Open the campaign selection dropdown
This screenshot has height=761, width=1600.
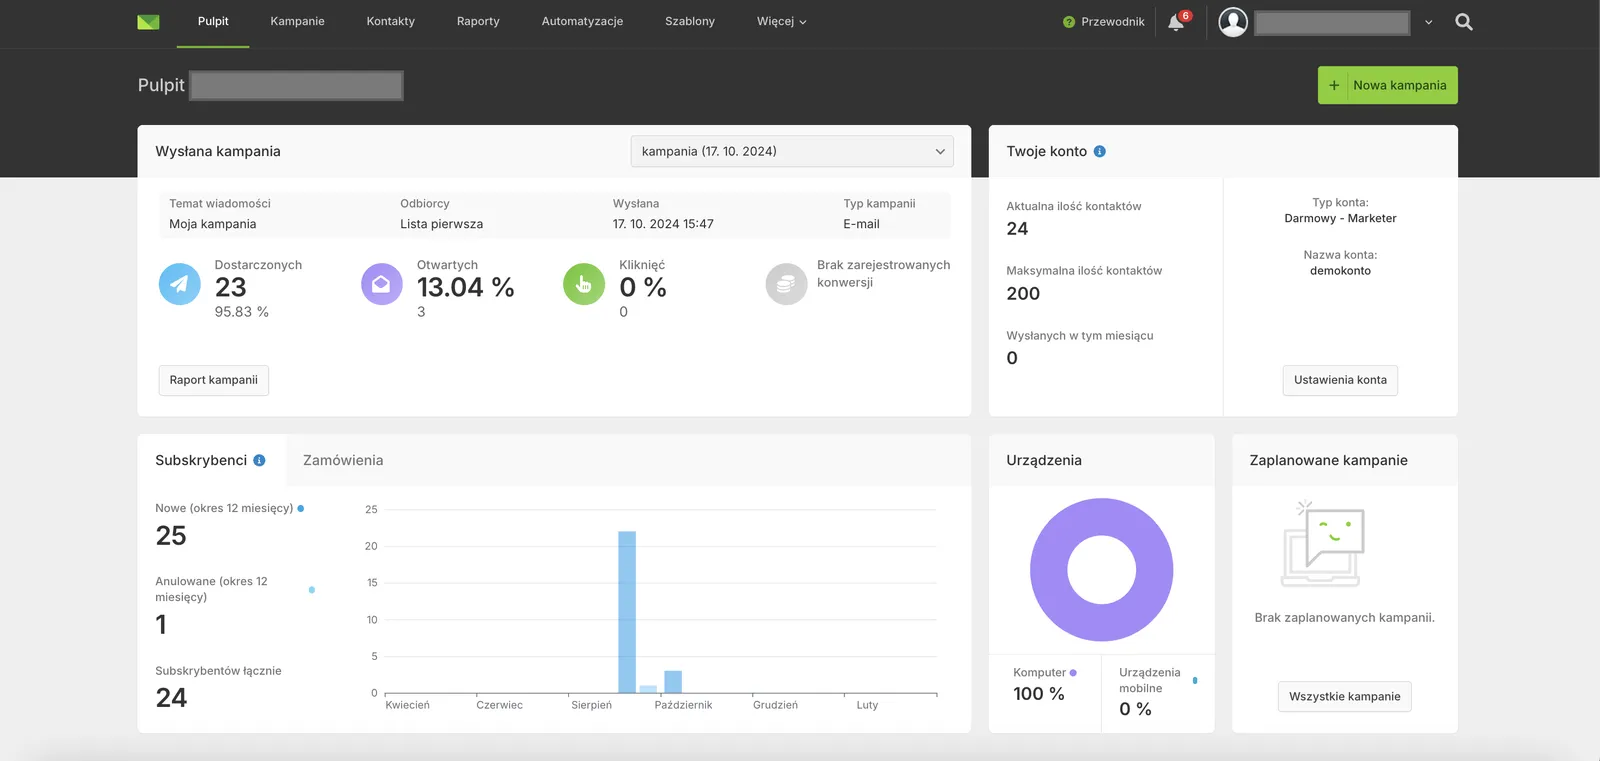(x=791, y=152)
